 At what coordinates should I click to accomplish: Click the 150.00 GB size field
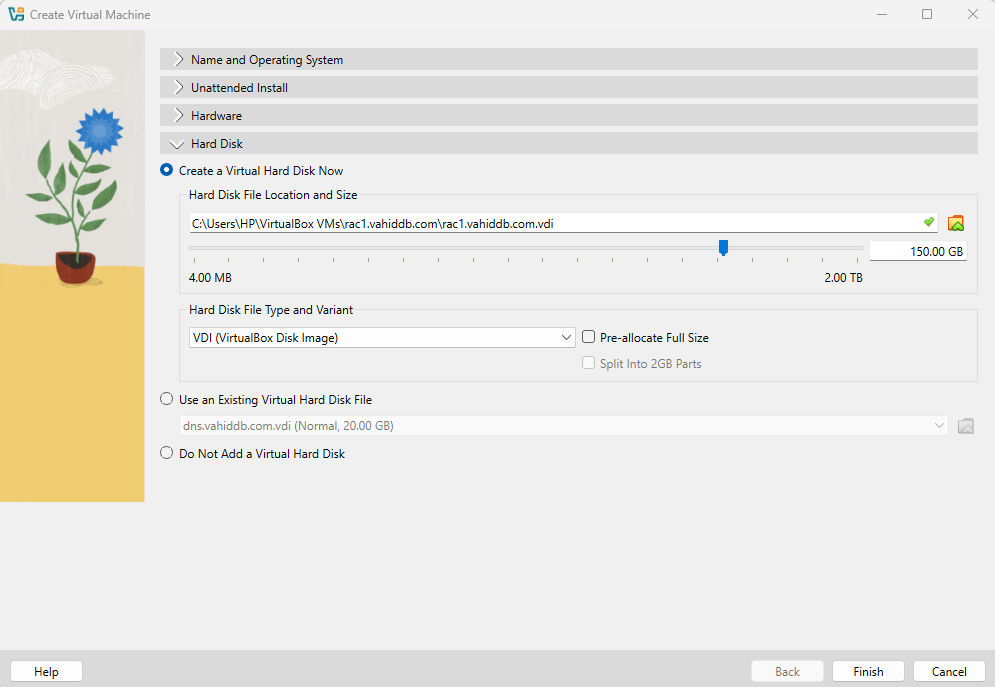point(917,251)
